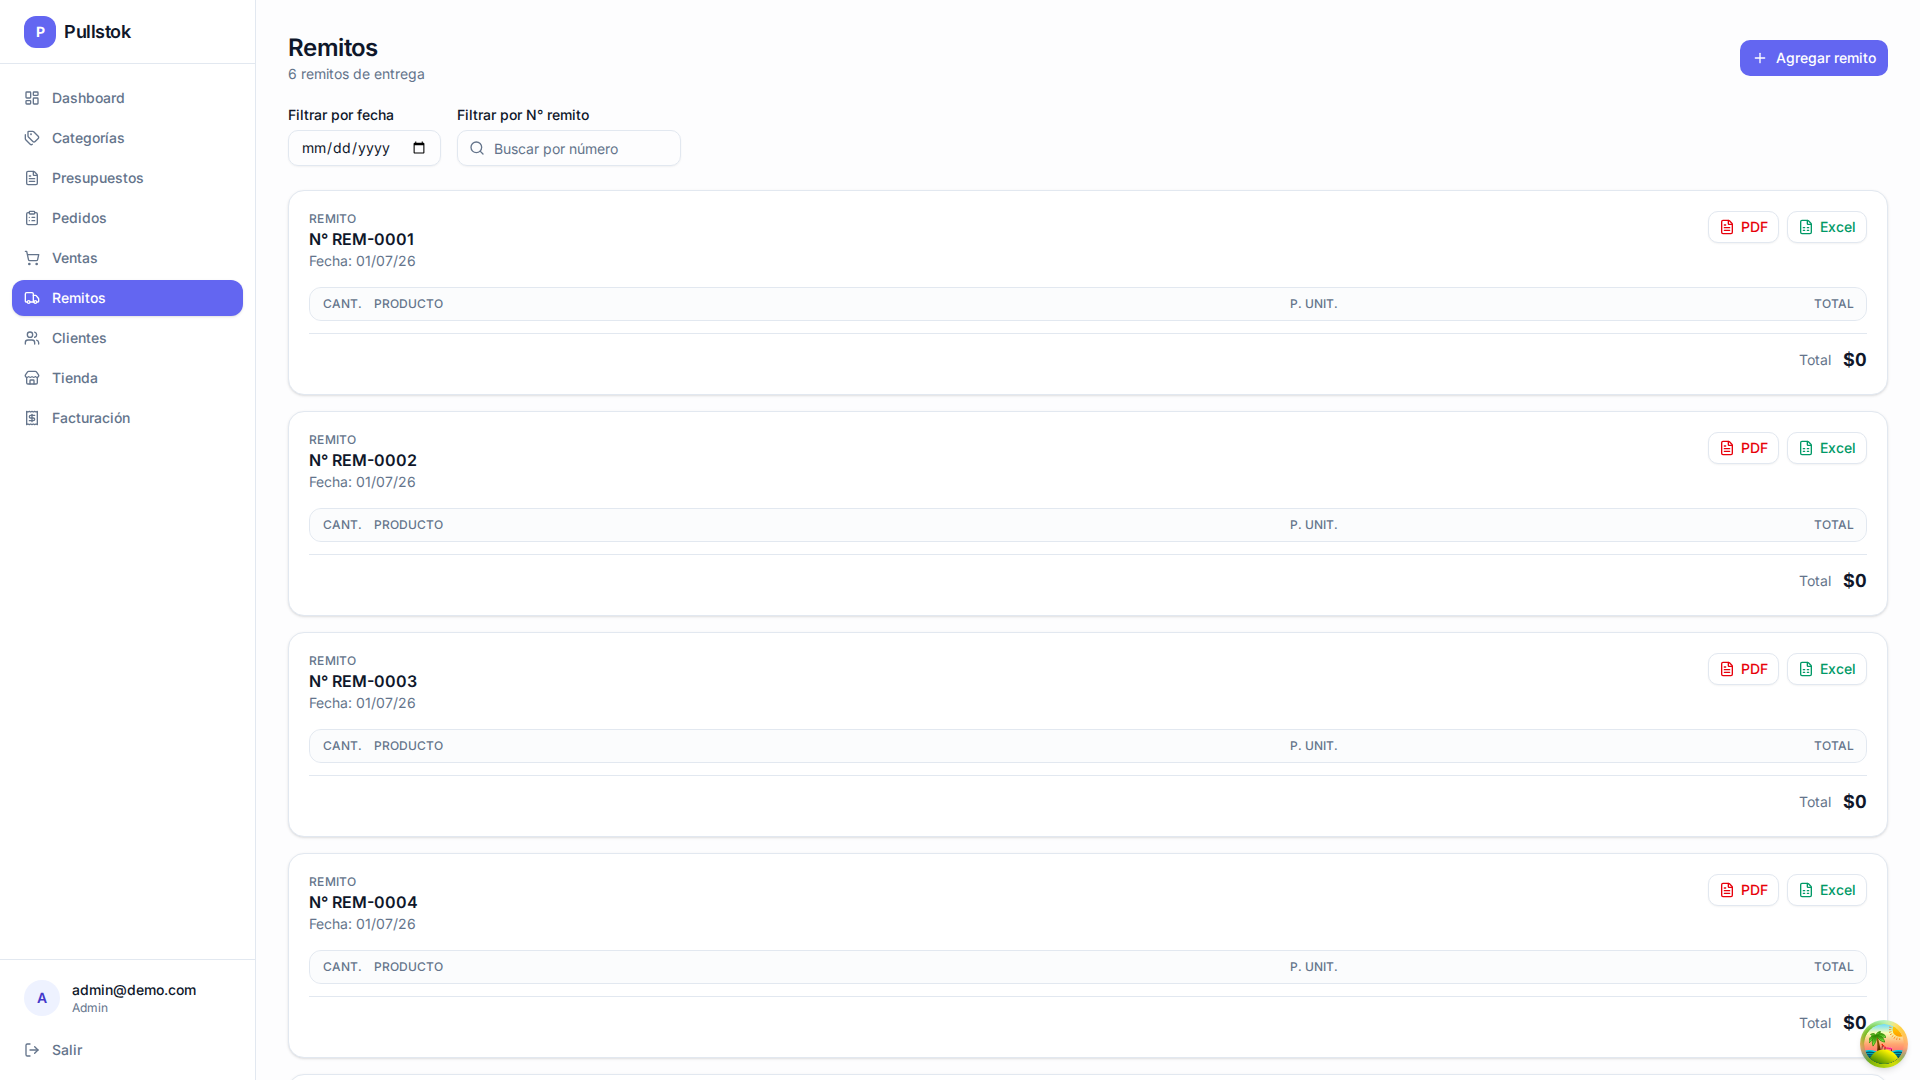Open the Dashboard icon in sidebar

[x=32, y=98]
